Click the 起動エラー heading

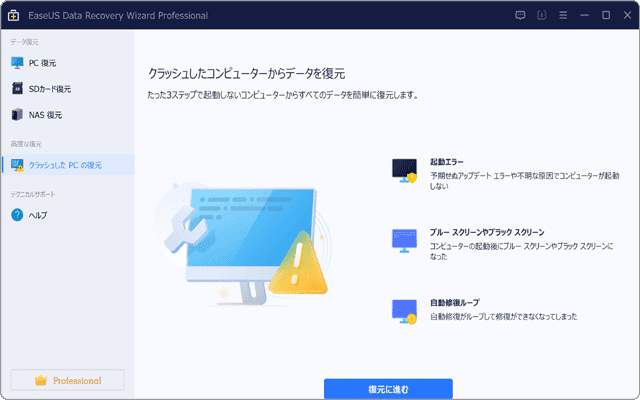tap(447, 162)
